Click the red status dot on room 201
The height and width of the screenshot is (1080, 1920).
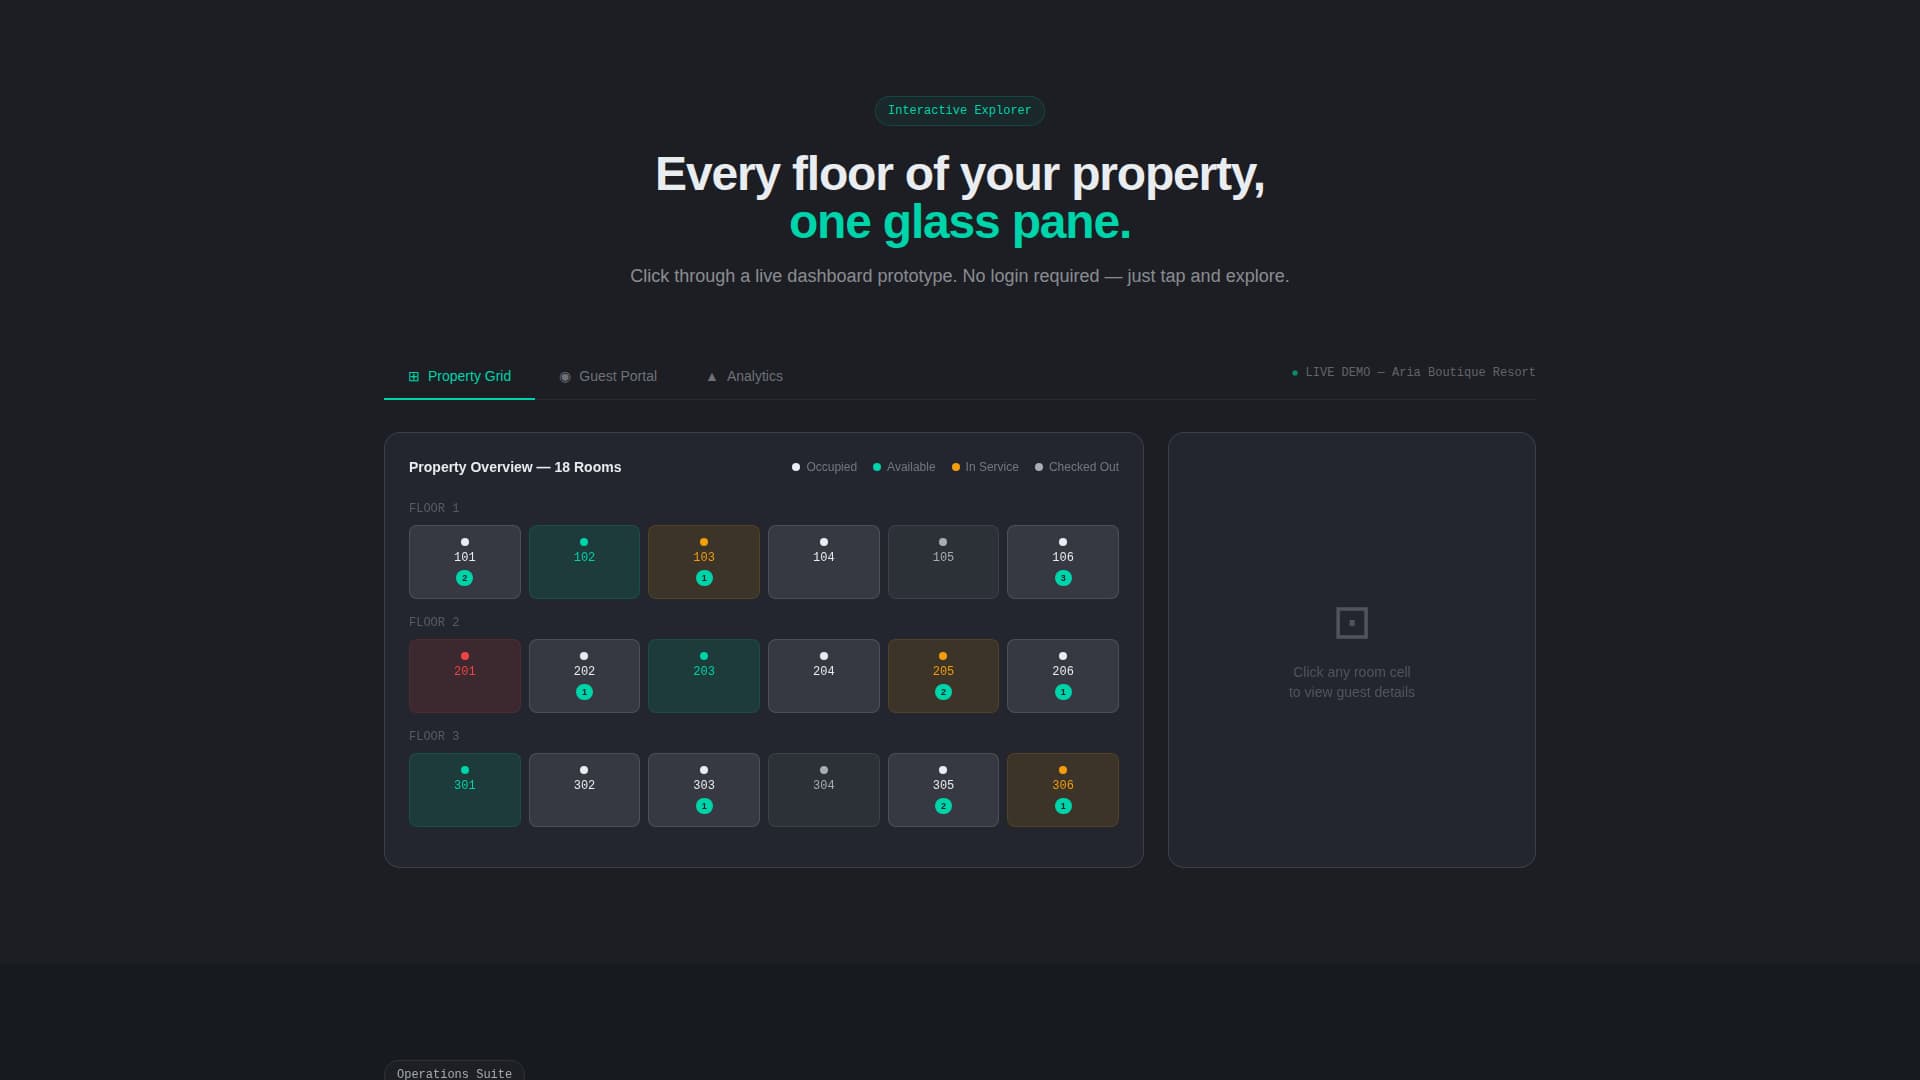coord(465,656)
